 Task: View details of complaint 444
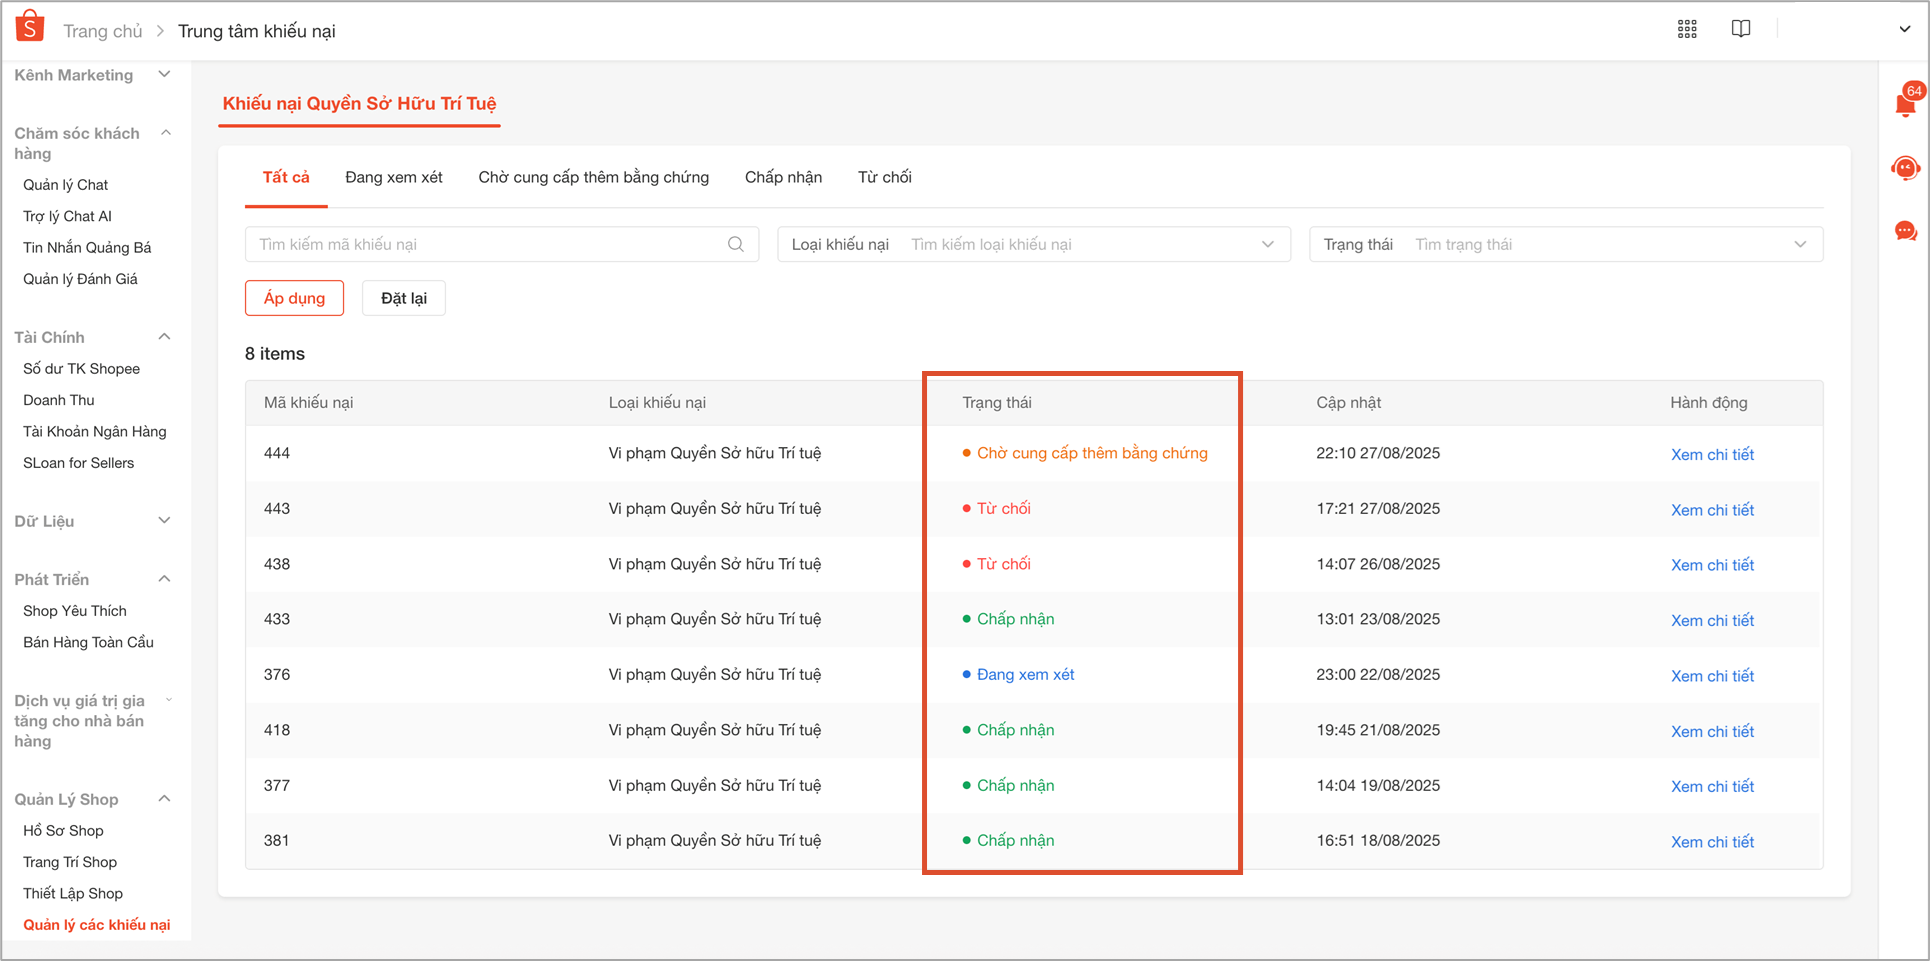click(1712, 454)
